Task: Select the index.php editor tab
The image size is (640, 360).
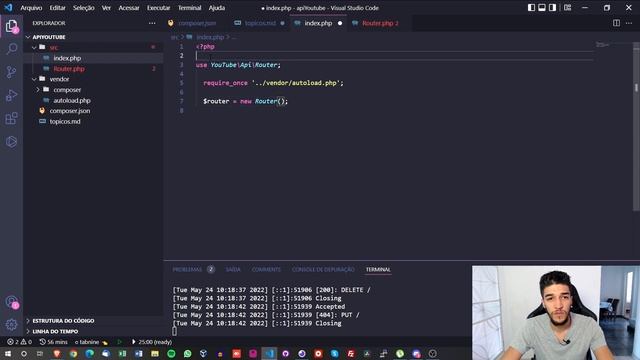Action: 318,23
